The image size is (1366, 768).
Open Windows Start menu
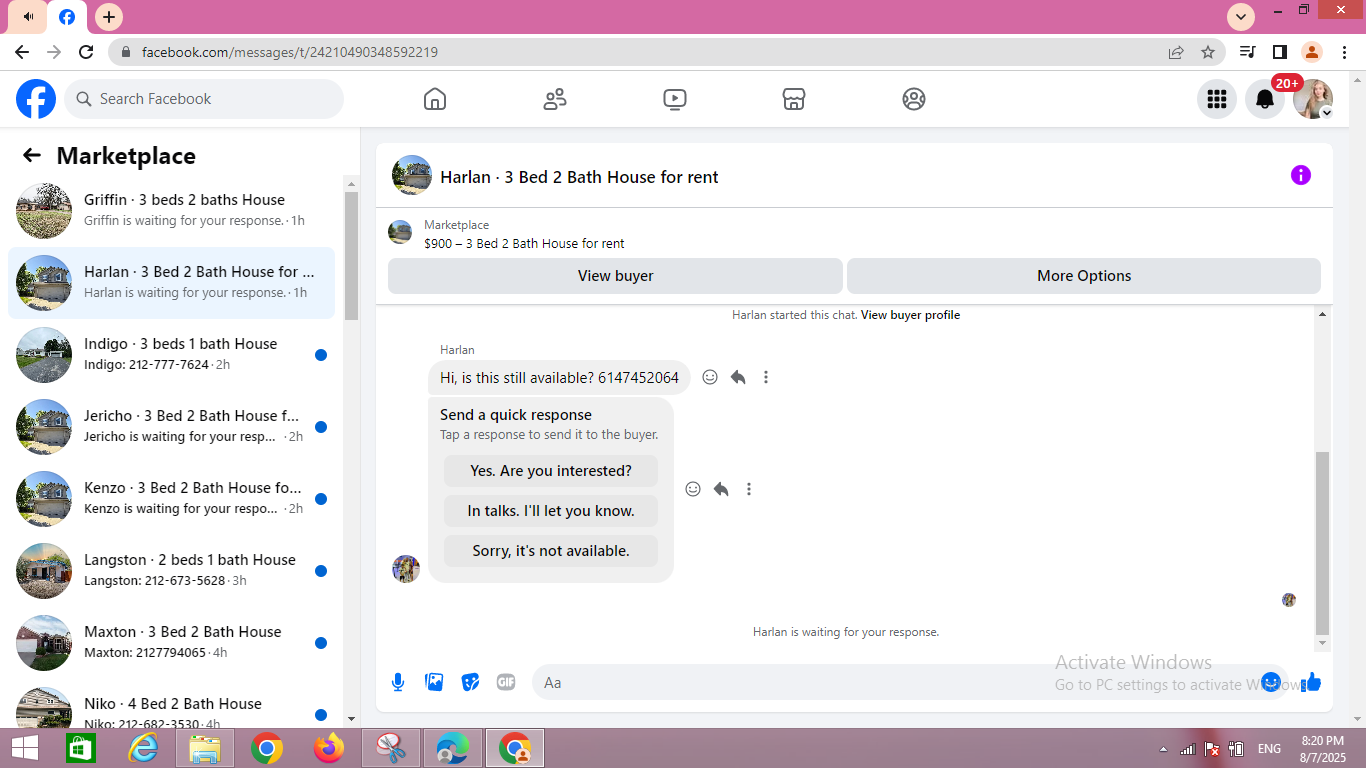(x=25, y=748)
